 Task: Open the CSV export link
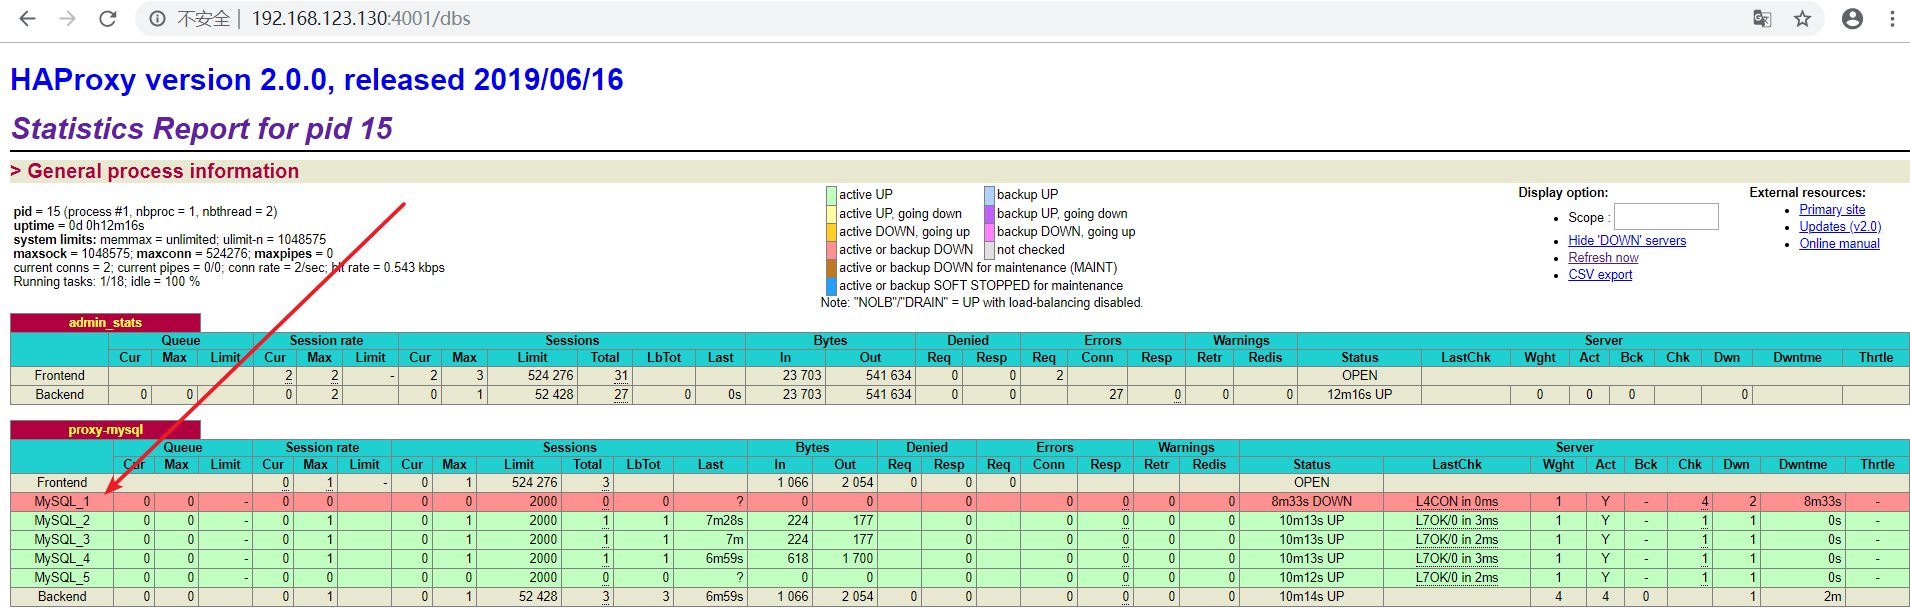1600,275
